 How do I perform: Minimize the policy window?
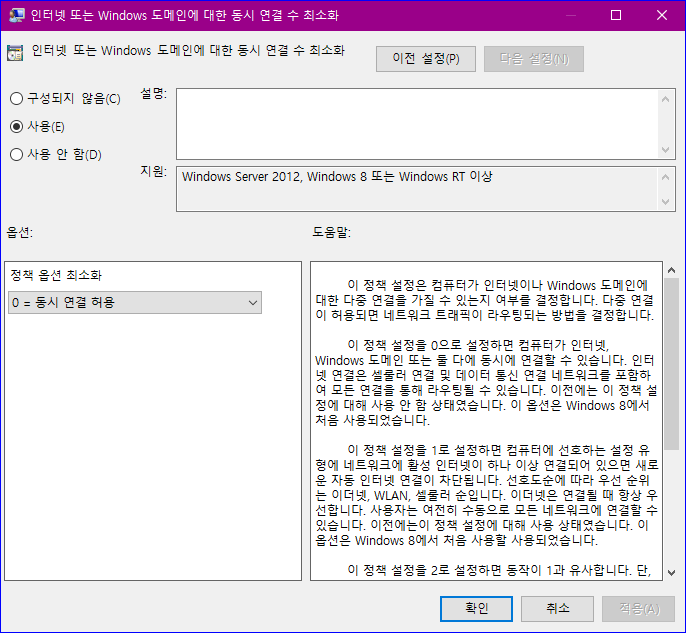click(x=570, y=15)
